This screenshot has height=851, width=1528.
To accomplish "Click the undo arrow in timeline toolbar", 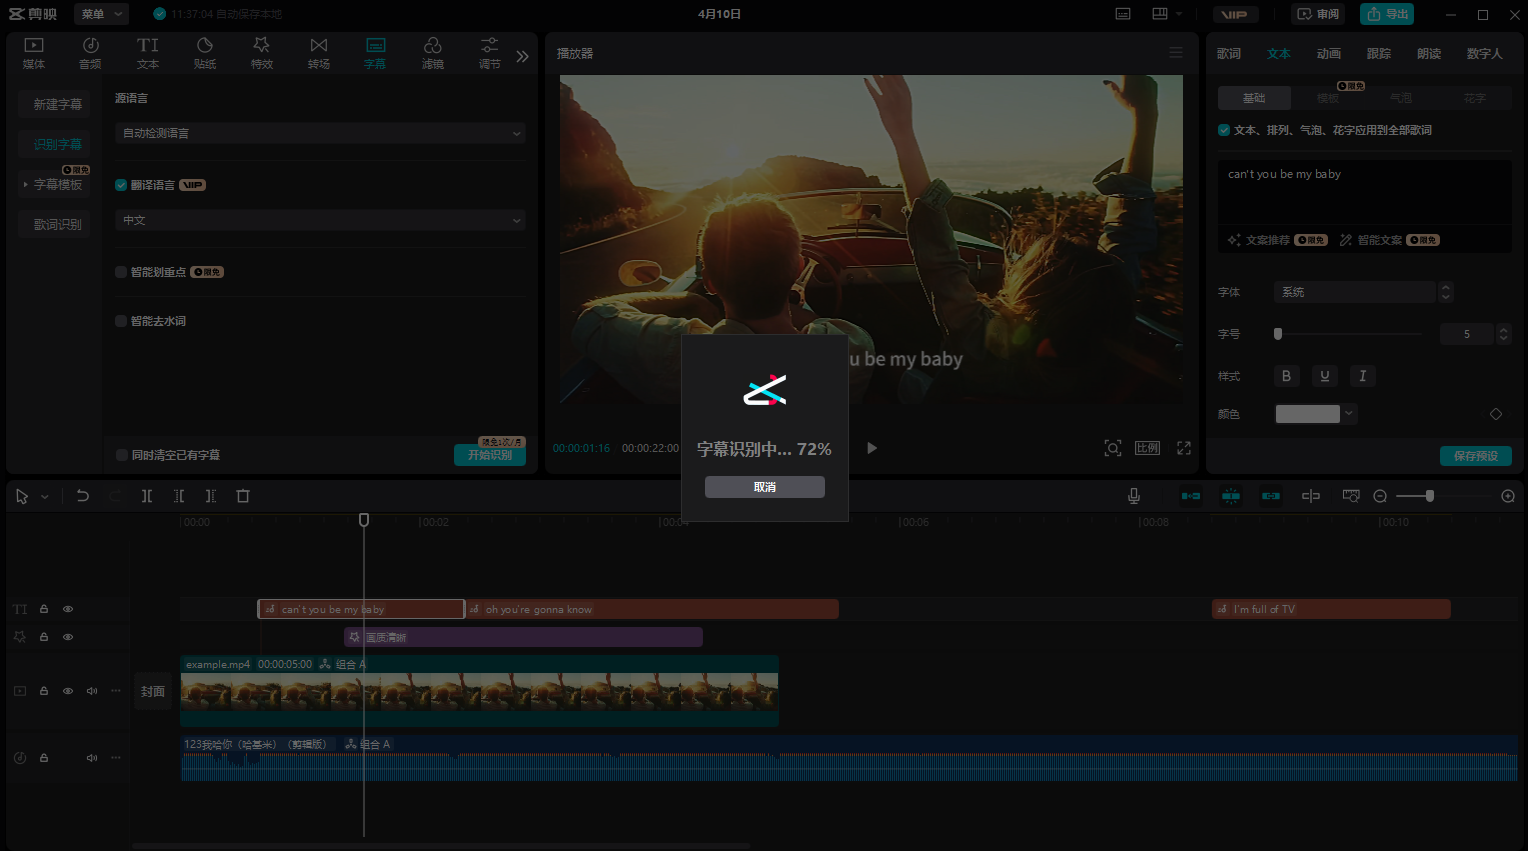I will point(83,496).
